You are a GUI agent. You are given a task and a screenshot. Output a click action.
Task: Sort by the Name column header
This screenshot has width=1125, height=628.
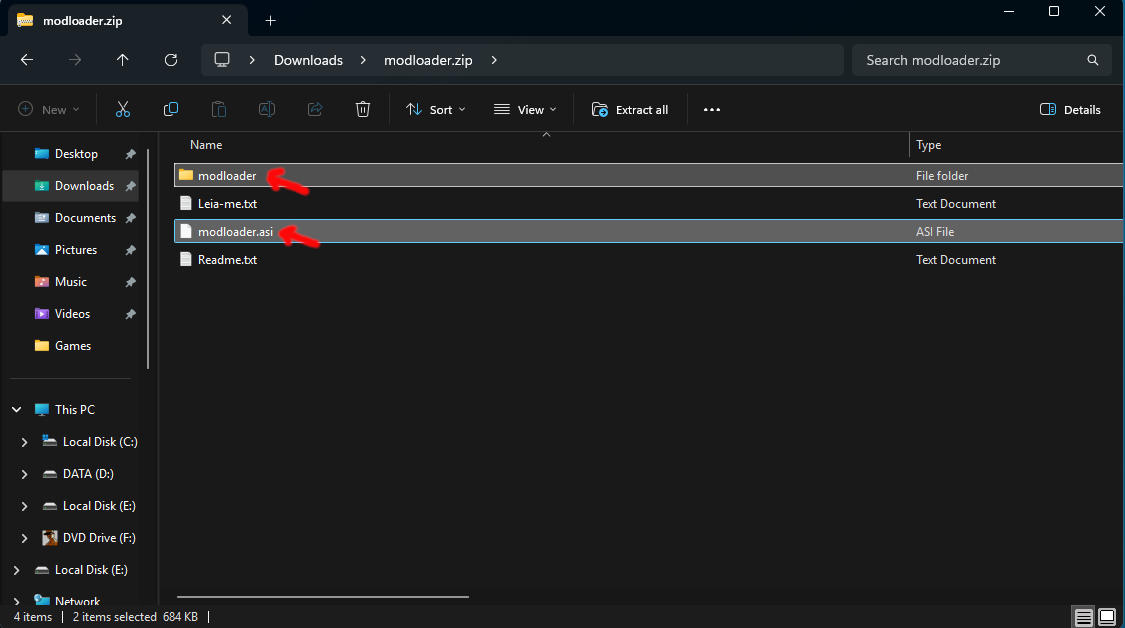coord(206,144)
